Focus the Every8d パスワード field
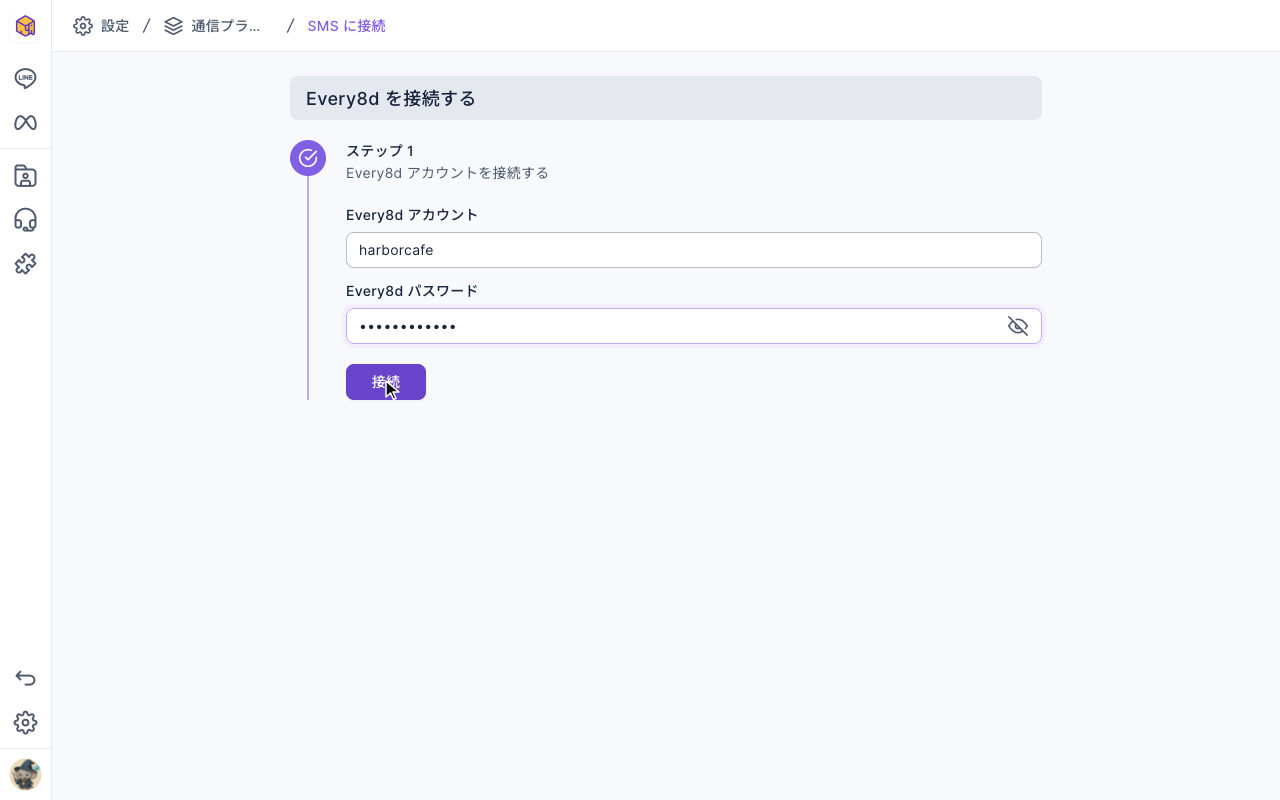1280x800 pixels. 694,326
